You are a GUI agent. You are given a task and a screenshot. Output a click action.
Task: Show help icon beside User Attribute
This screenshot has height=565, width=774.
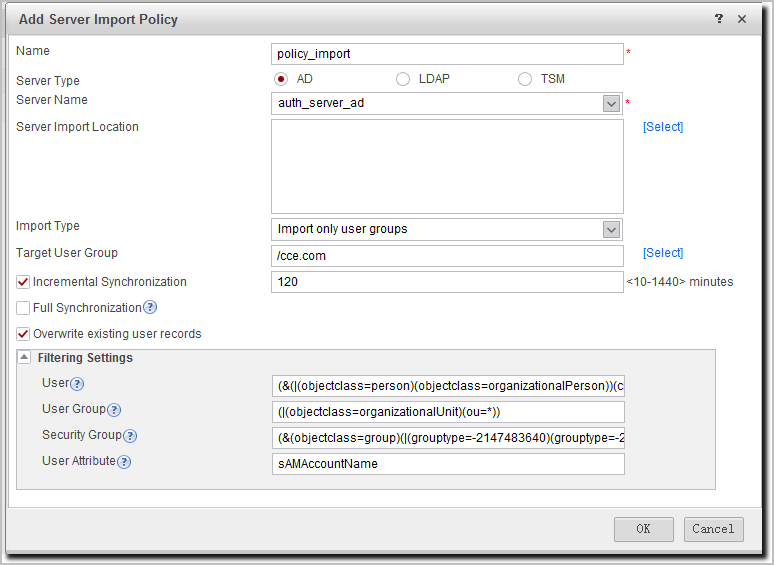[124, 462]
